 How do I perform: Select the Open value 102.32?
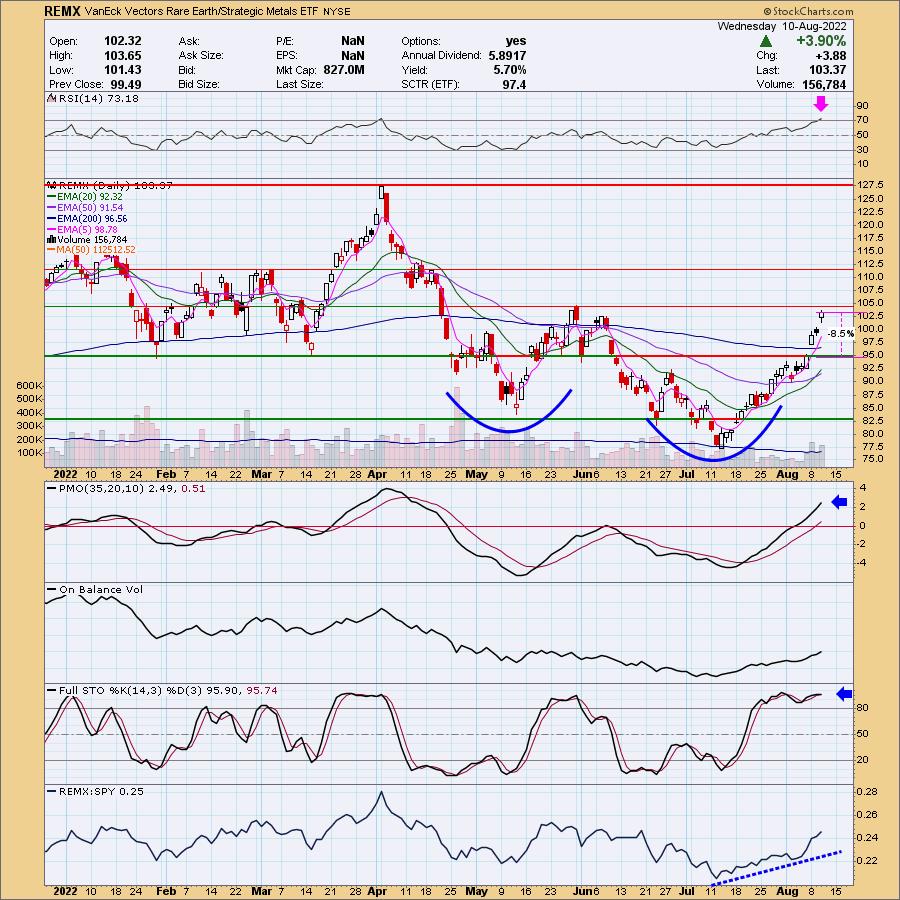[x=122, y=41]
